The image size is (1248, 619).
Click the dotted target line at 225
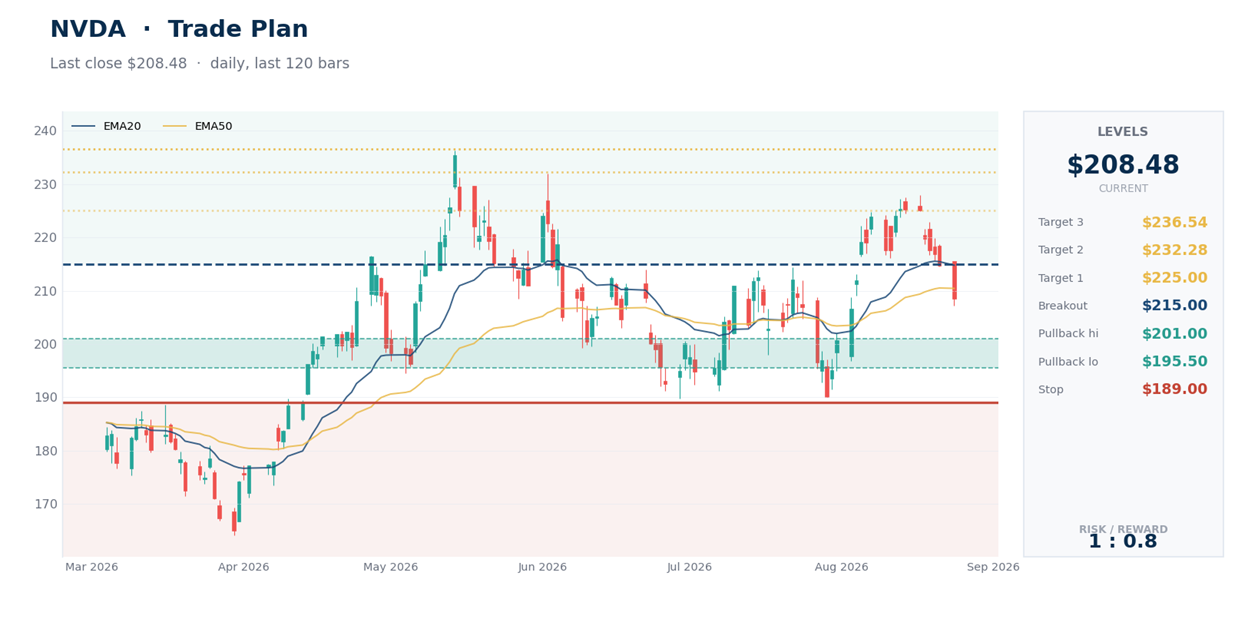tap(530, 211)
